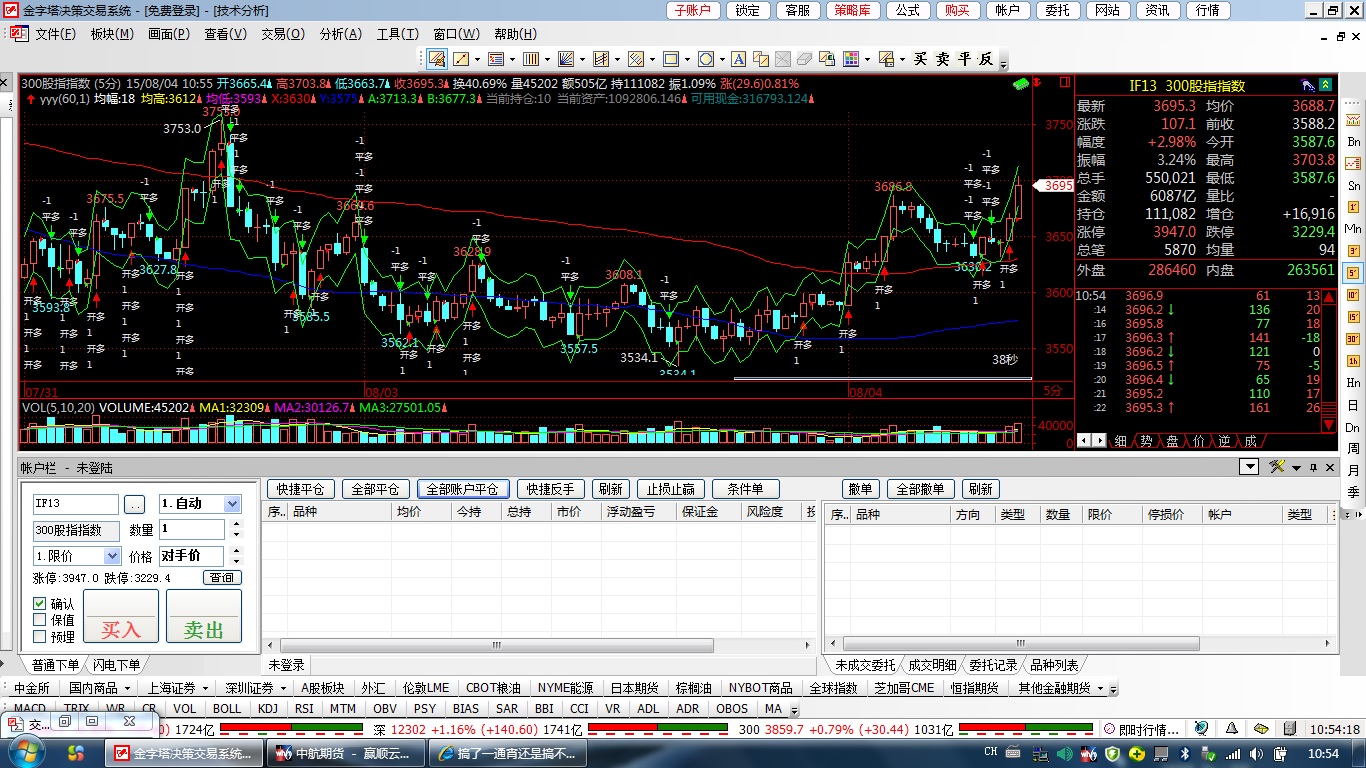Click the 快捷平仓 button
Viewport: 1366px width, 768px height.
pos(301,489)
